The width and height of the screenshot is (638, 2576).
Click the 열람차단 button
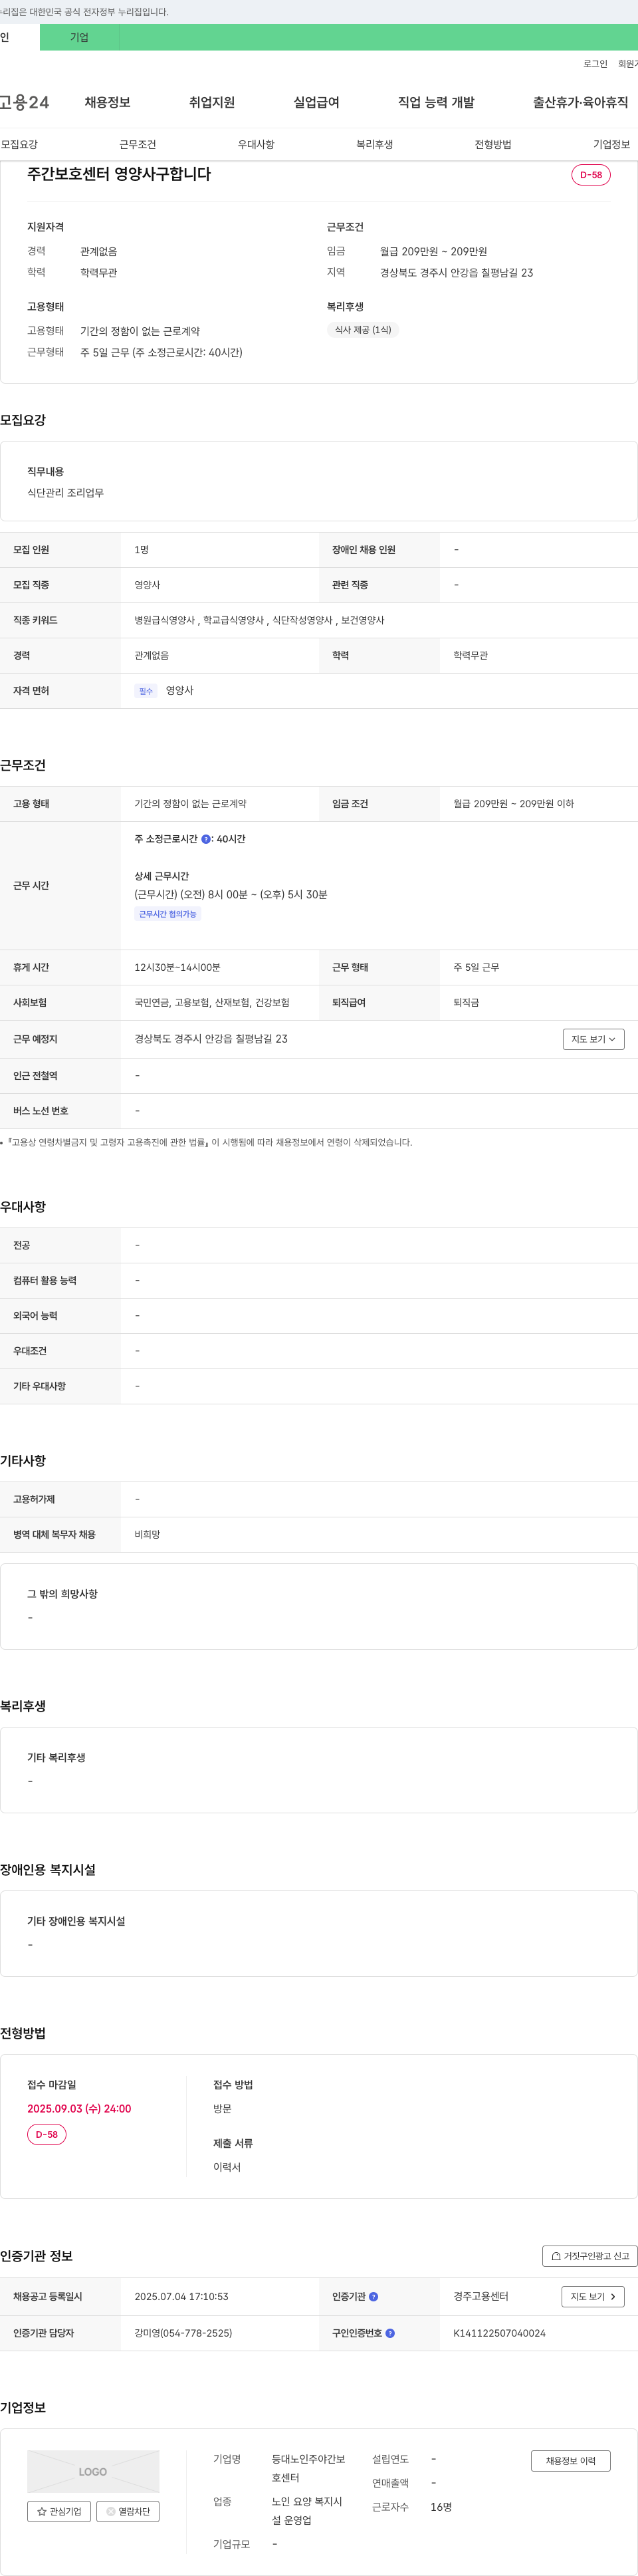click(x=128, y=2511)
